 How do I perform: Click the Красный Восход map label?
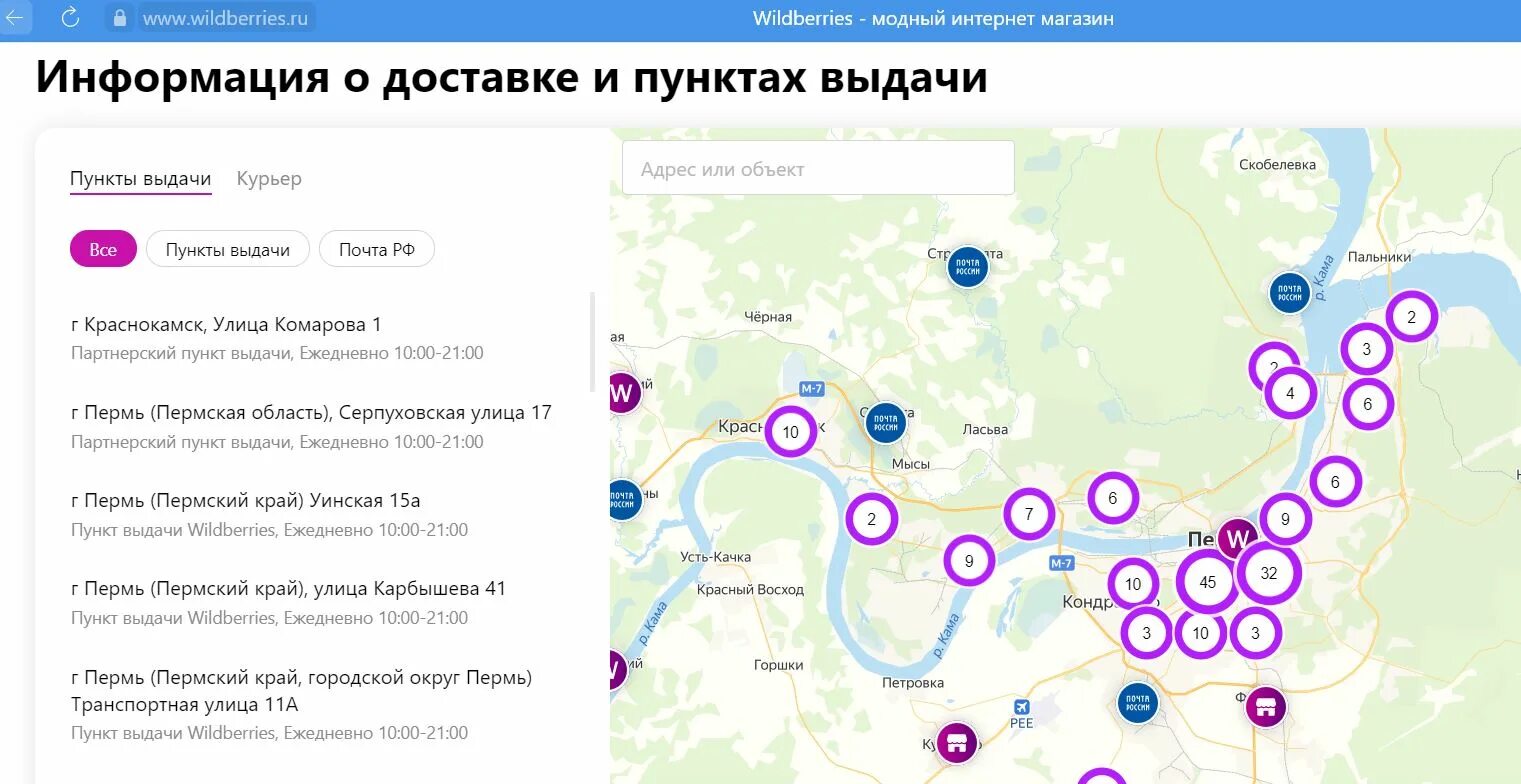pyautogui.click(x=750, y=589)
